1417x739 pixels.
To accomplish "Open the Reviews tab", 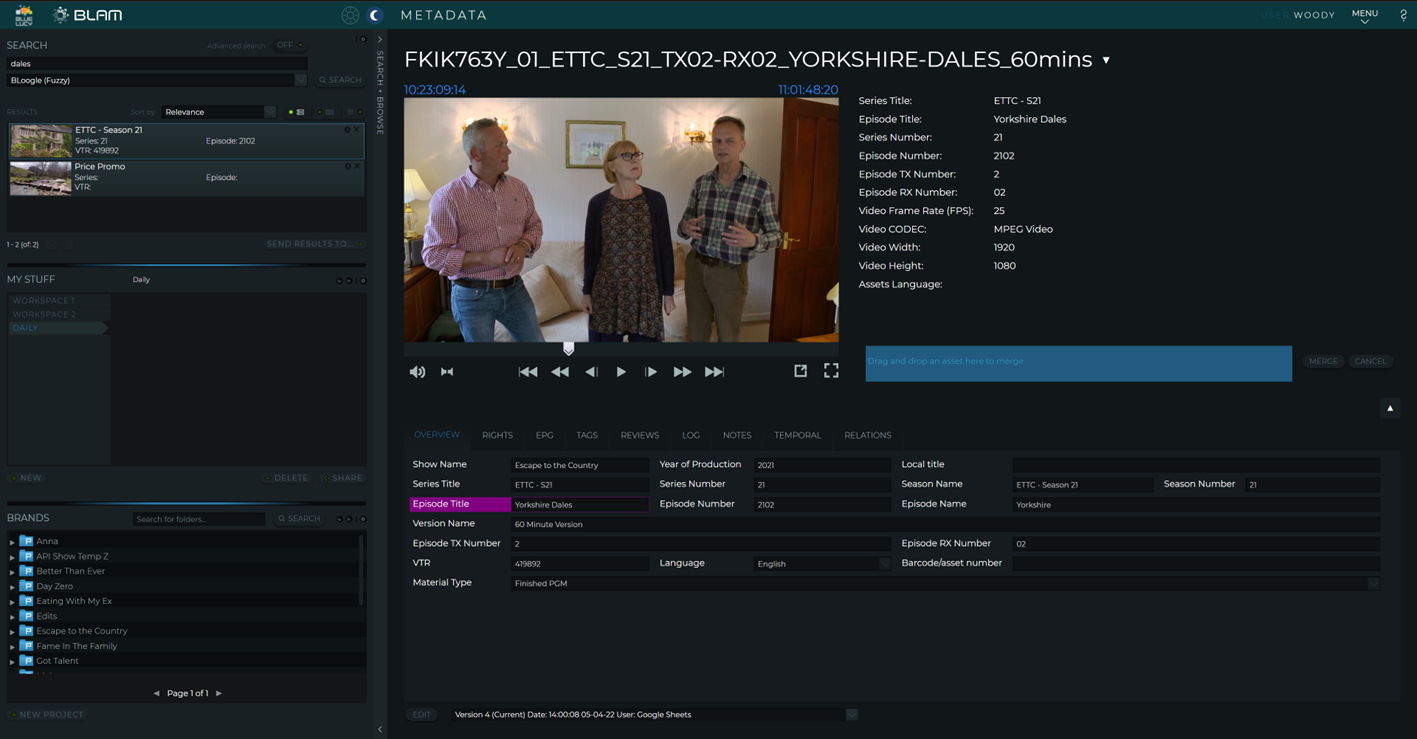I will click(x=639, y=435).
